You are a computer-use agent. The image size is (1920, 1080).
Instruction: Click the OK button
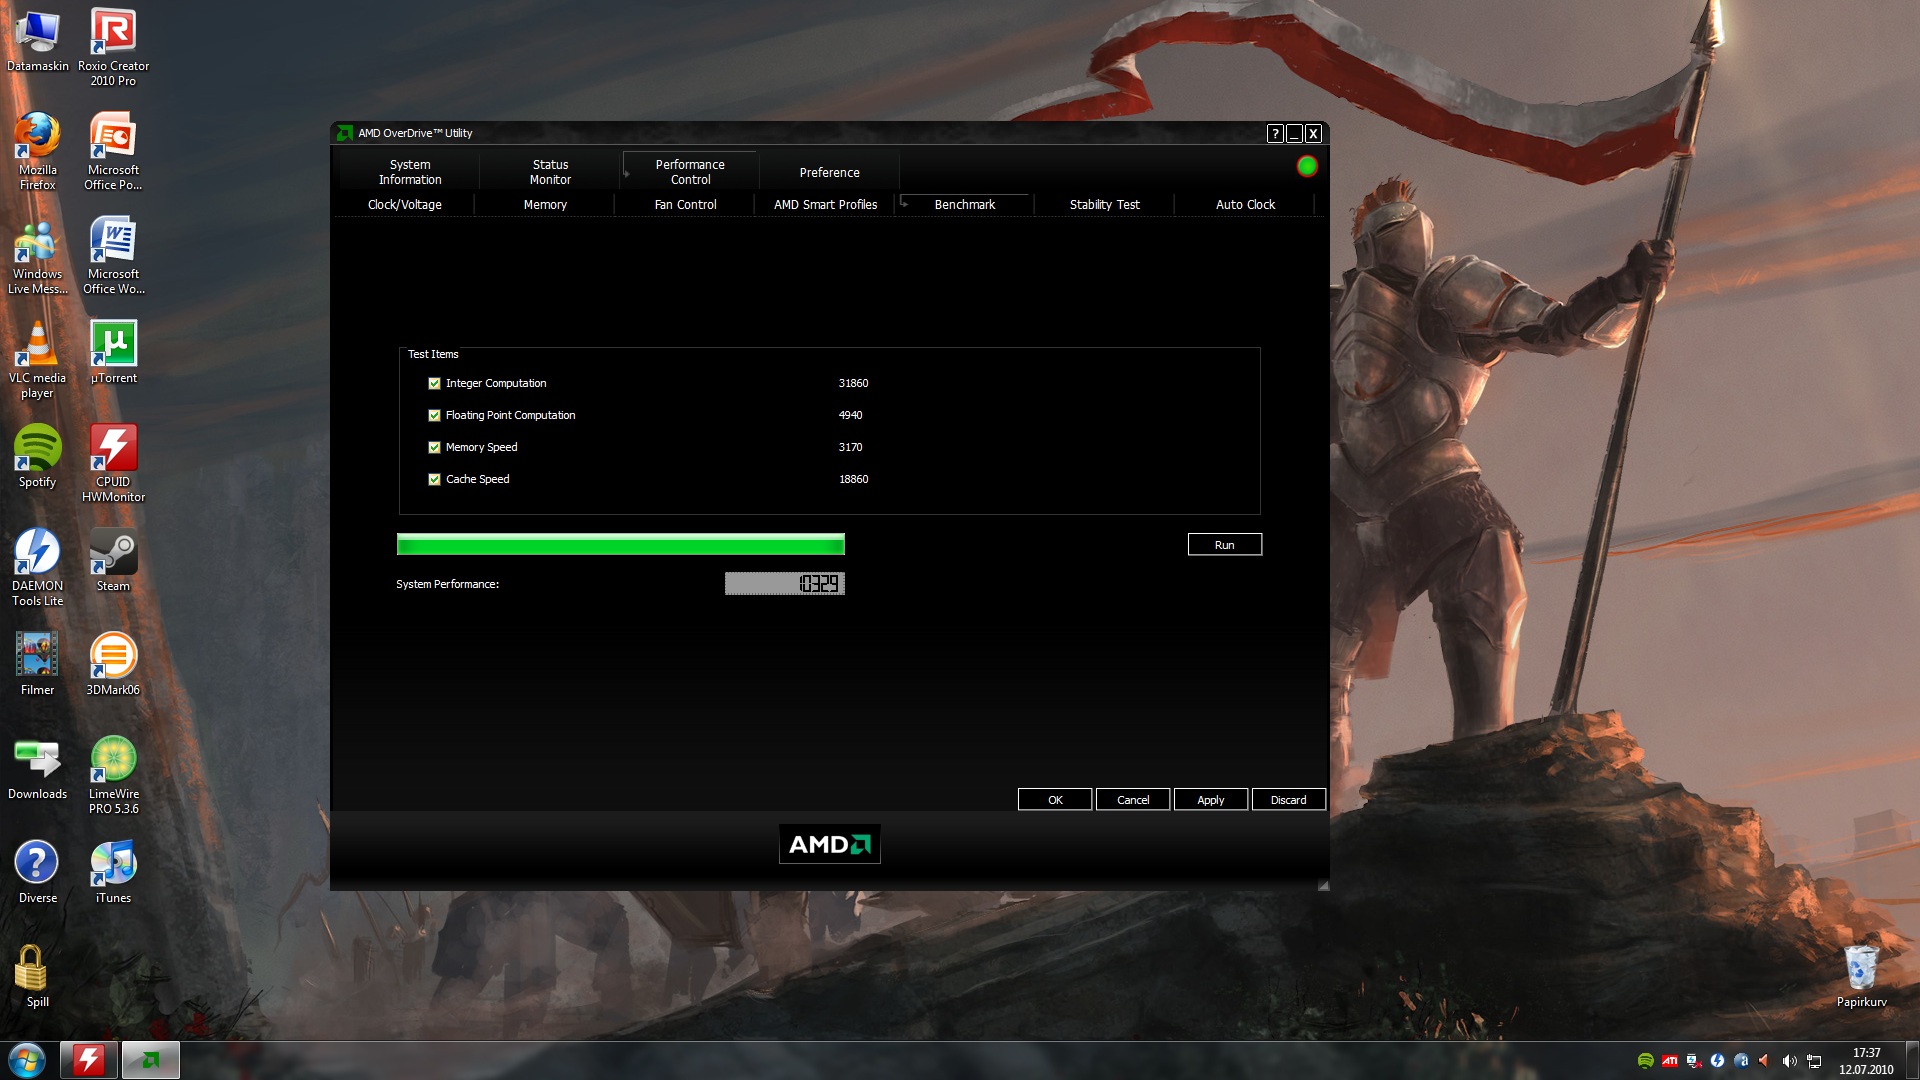point(1055,799)
